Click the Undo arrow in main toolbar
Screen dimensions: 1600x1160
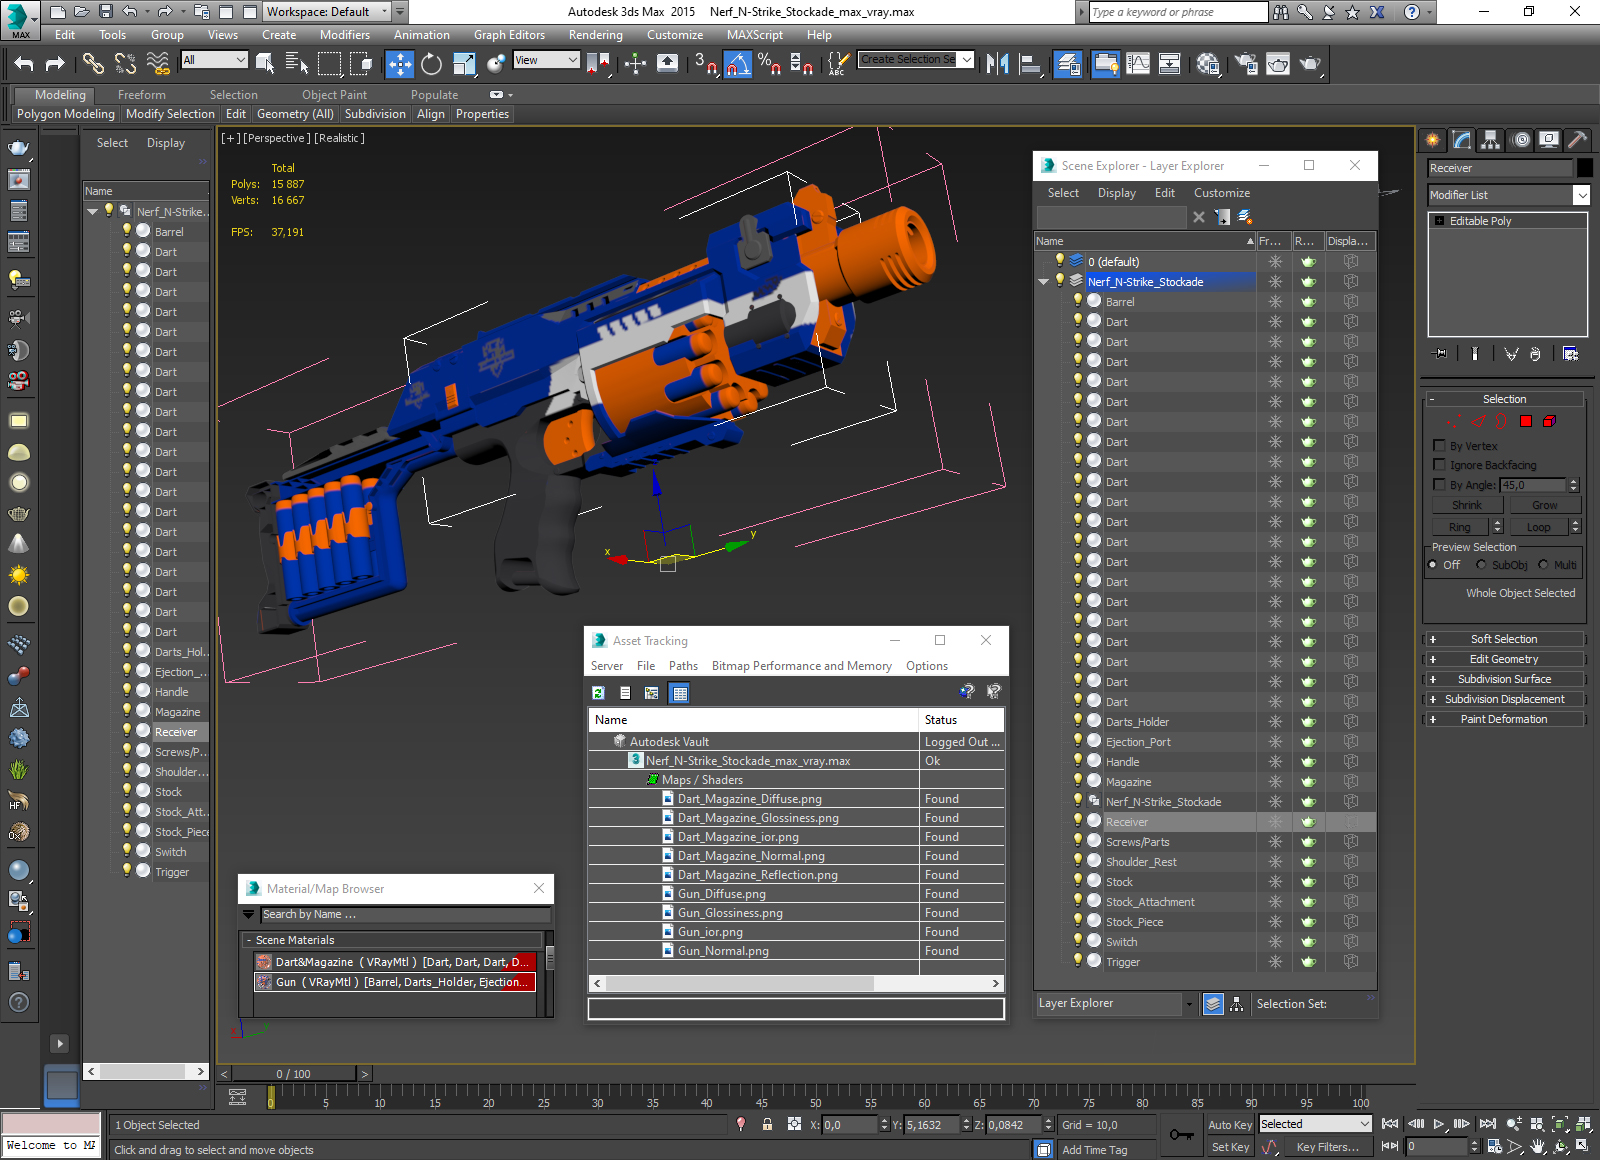24,64
